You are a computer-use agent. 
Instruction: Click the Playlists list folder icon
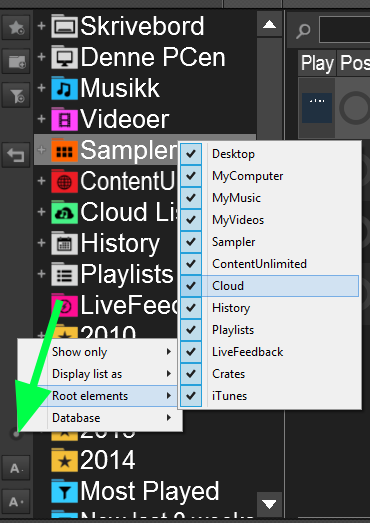click(64, 274)
